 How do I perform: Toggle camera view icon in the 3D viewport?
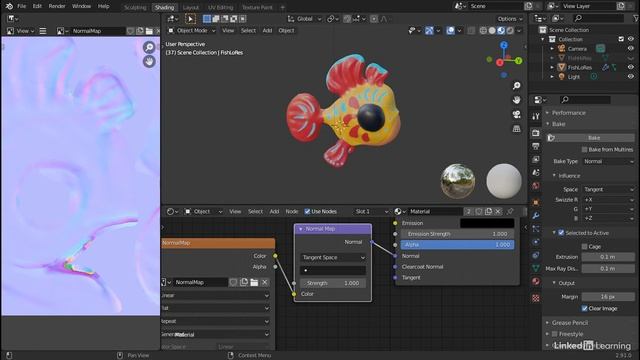pos(516,114)
